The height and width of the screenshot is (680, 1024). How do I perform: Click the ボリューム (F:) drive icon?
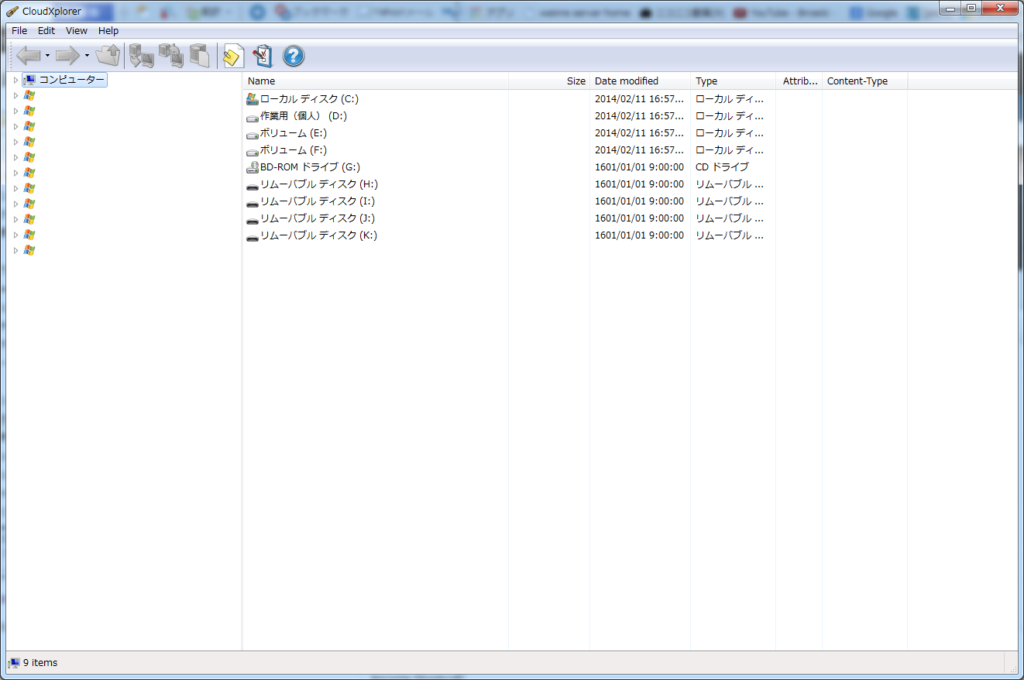point(252,151)
